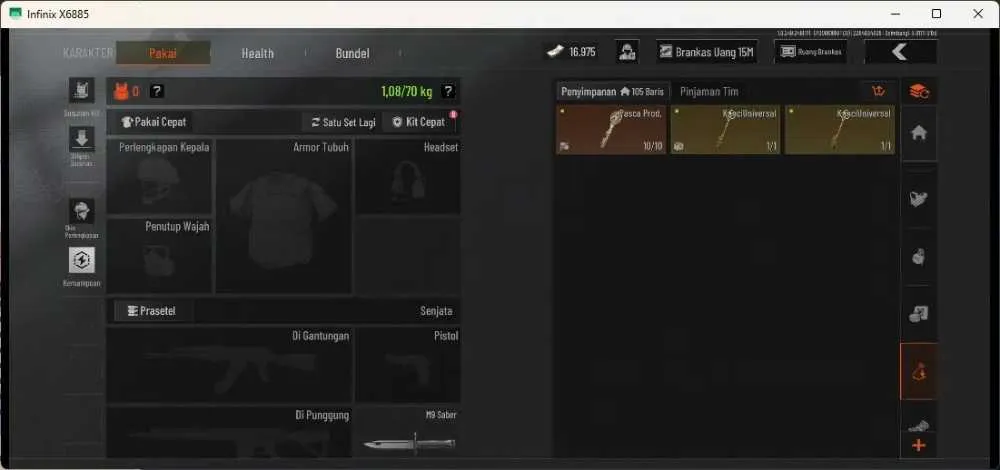Viewport: 1000px width, 470px height.
Task: Open Skin Perlengkapan icon
Action: (82, 211)
